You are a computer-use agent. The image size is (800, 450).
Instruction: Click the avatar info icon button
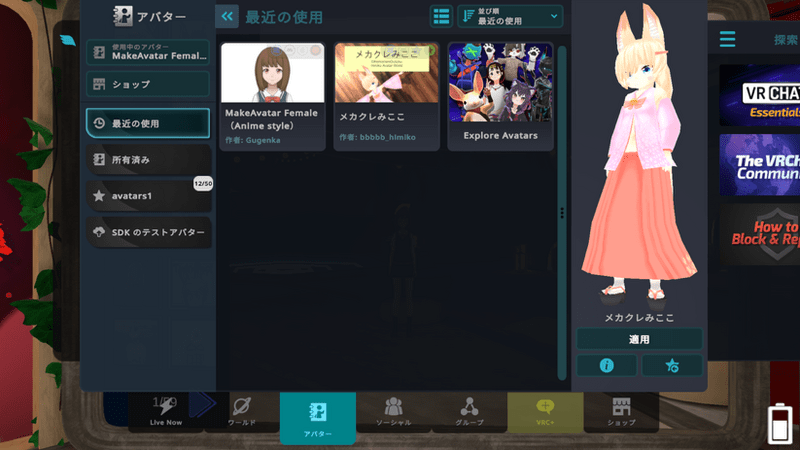[606, 365]
